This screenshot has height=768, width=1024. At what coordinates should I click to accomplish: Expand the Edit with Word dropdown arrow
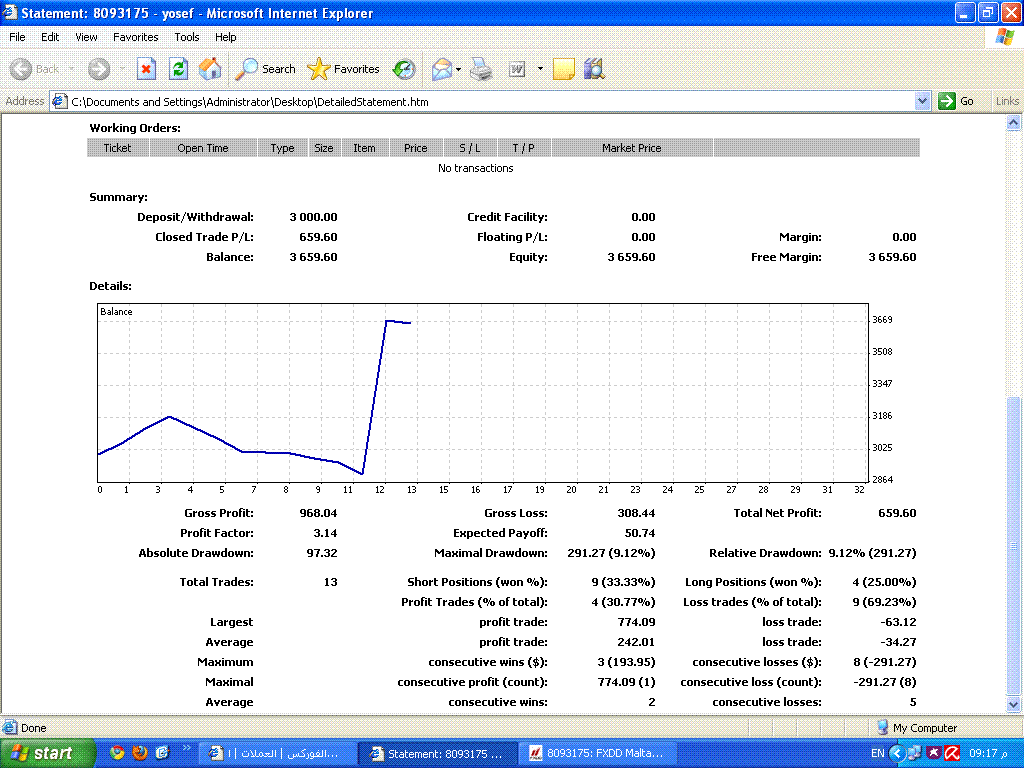point(540,69)
